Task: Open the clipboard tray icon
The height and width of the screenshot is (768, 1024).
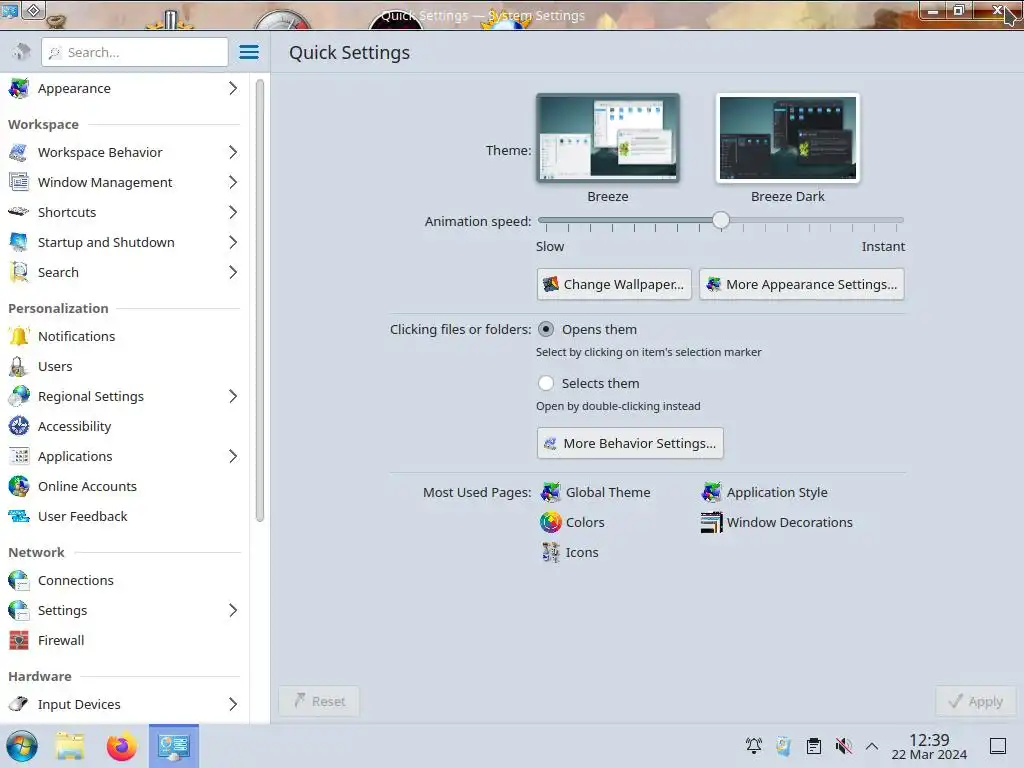Action: point(814,746)
